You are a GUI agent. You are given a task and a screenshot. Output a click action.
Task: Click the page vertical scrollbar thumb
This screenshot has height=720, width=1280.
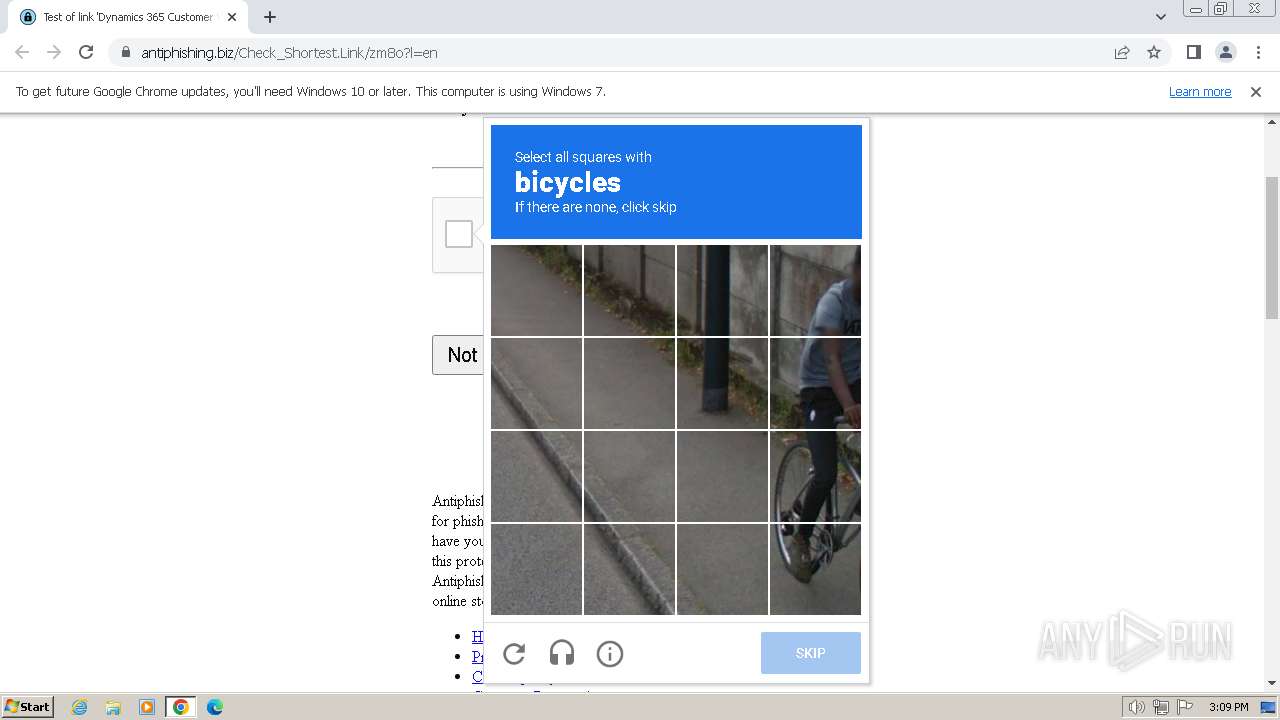click(1272, 248)
